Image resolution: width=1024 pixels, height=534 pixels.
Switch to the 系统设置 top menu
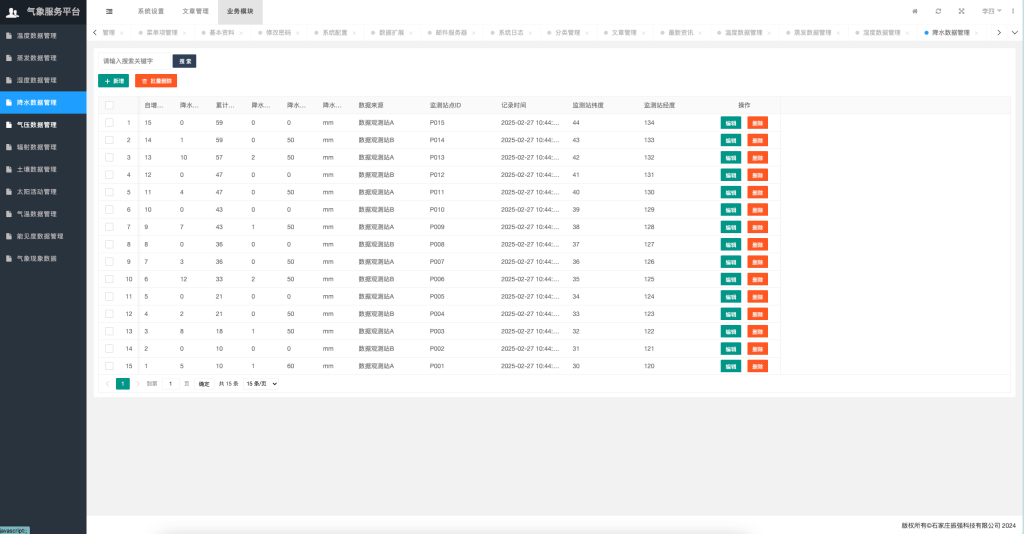pyautogui.click(x=150, y=11)
